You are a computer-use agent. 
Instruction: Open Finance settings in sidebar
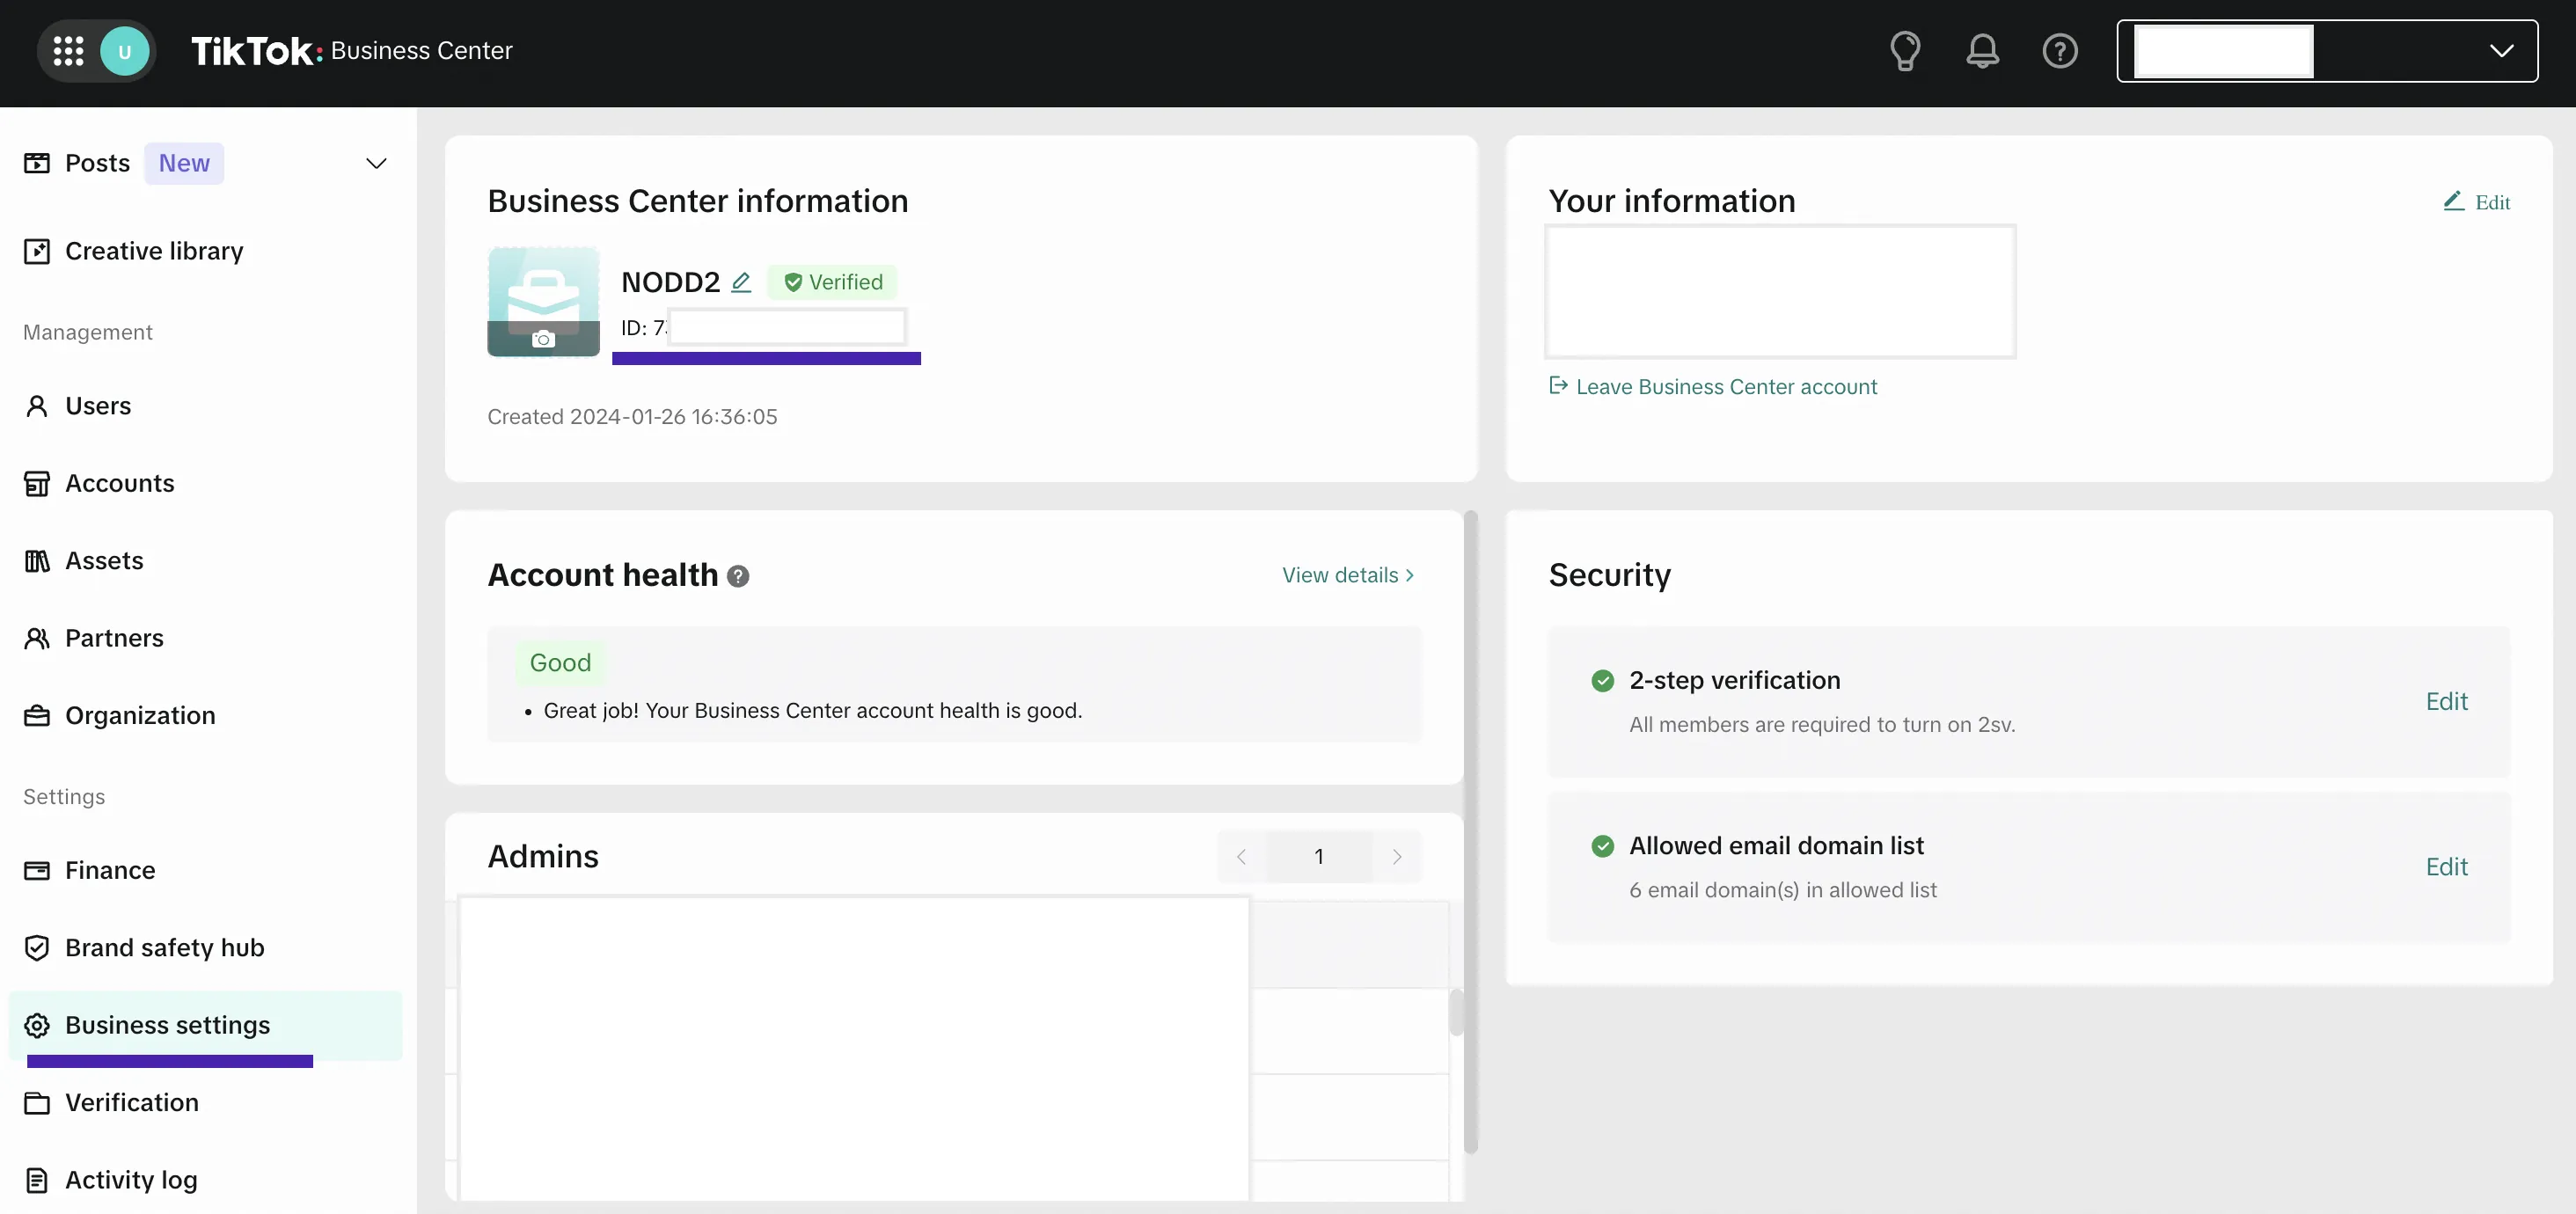pos(110,870)
